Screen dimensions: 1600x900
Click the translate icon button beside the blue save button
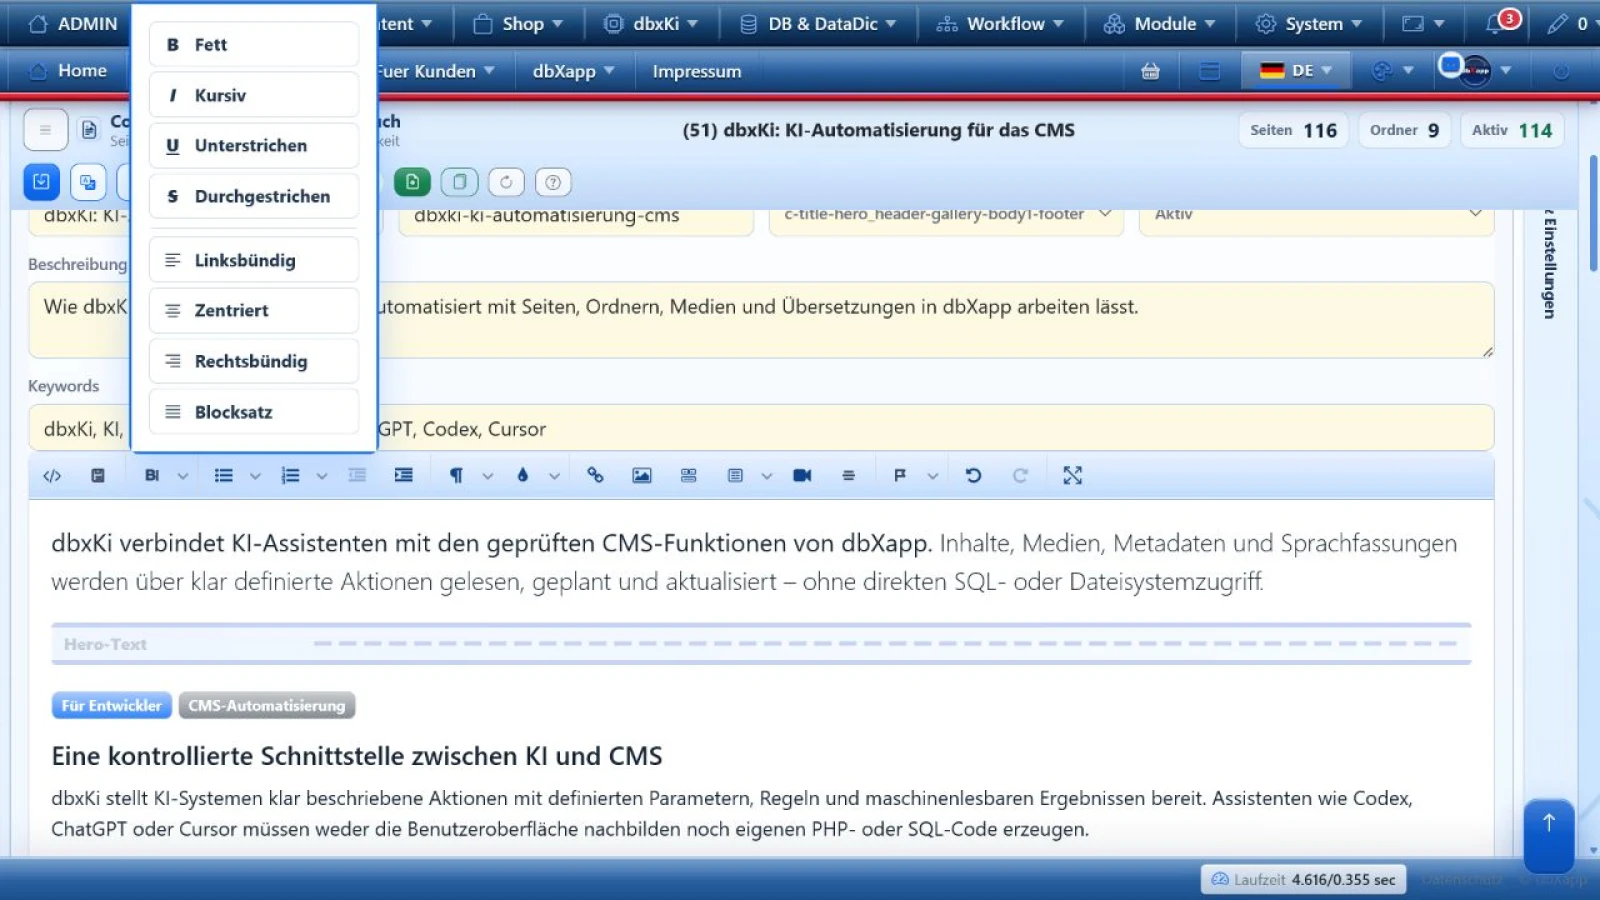[88, 182]
